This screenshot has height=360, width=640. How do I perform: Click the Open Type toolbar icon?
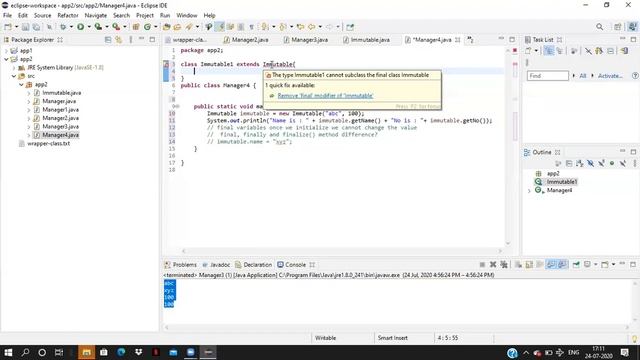point(166,27)
